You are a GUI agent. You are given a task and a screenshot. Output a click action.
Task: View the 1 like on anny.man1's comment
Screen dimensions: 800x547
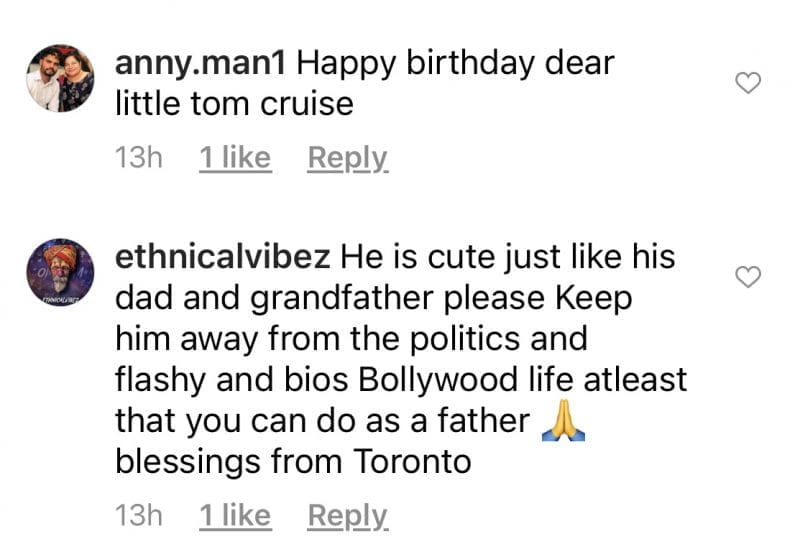point(235,158)
